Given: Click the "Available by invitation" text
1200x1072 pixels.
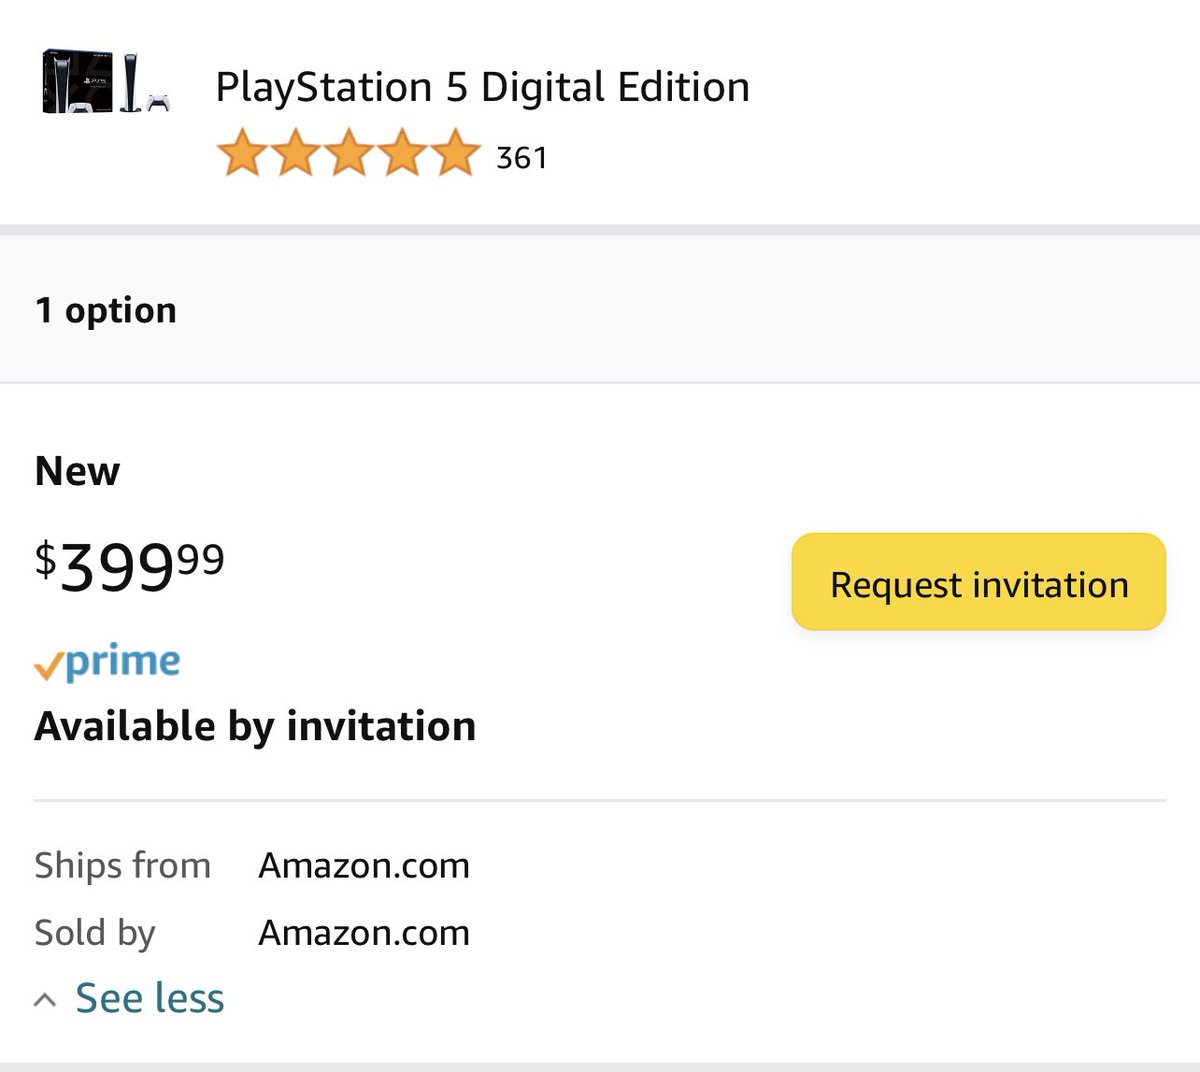Looking at the screenshot, I should tap(255, 726).
